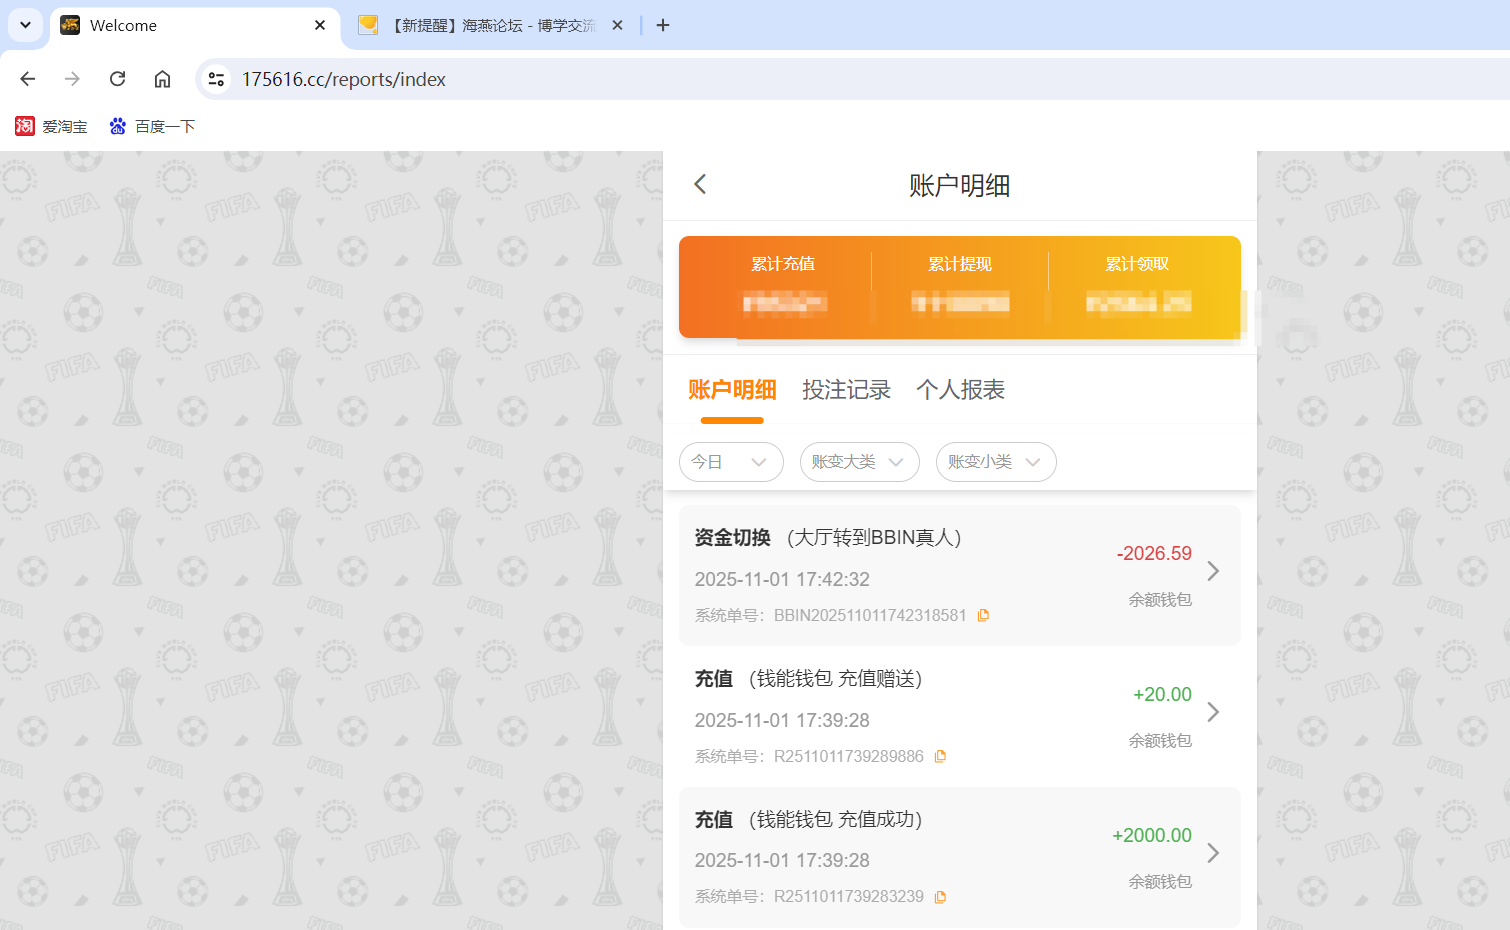This screenshot has height=930, width=1510.
Task: Open the 个人报表 tab
Action: [x=960, y=390]
